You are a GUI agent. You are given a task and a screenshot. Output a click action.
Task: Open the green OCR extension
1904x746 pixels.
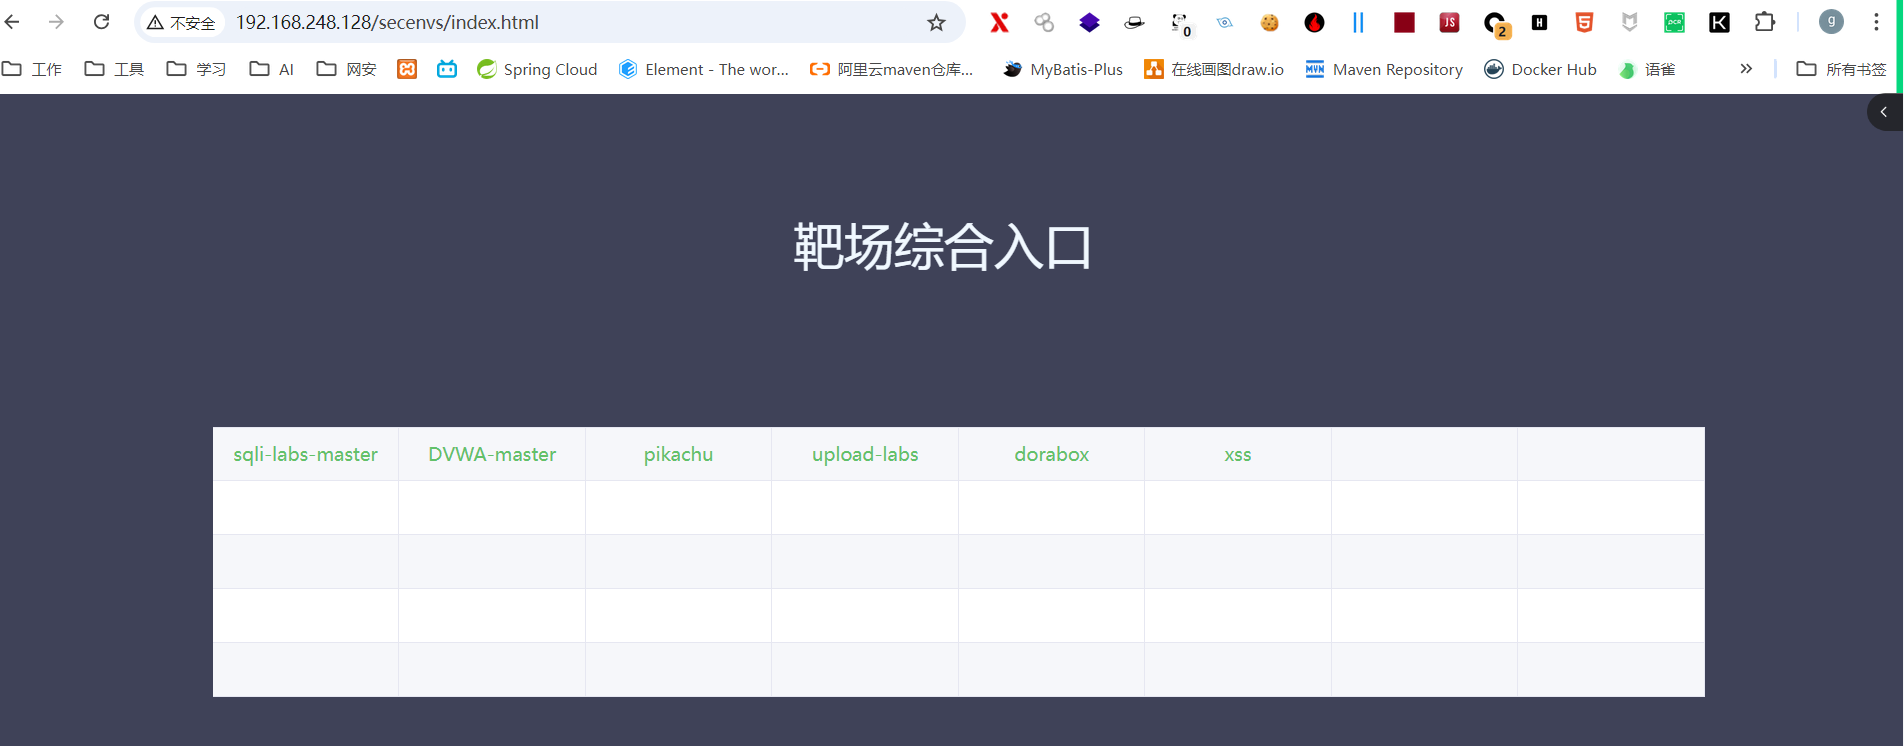click(x=1674, y=22)
